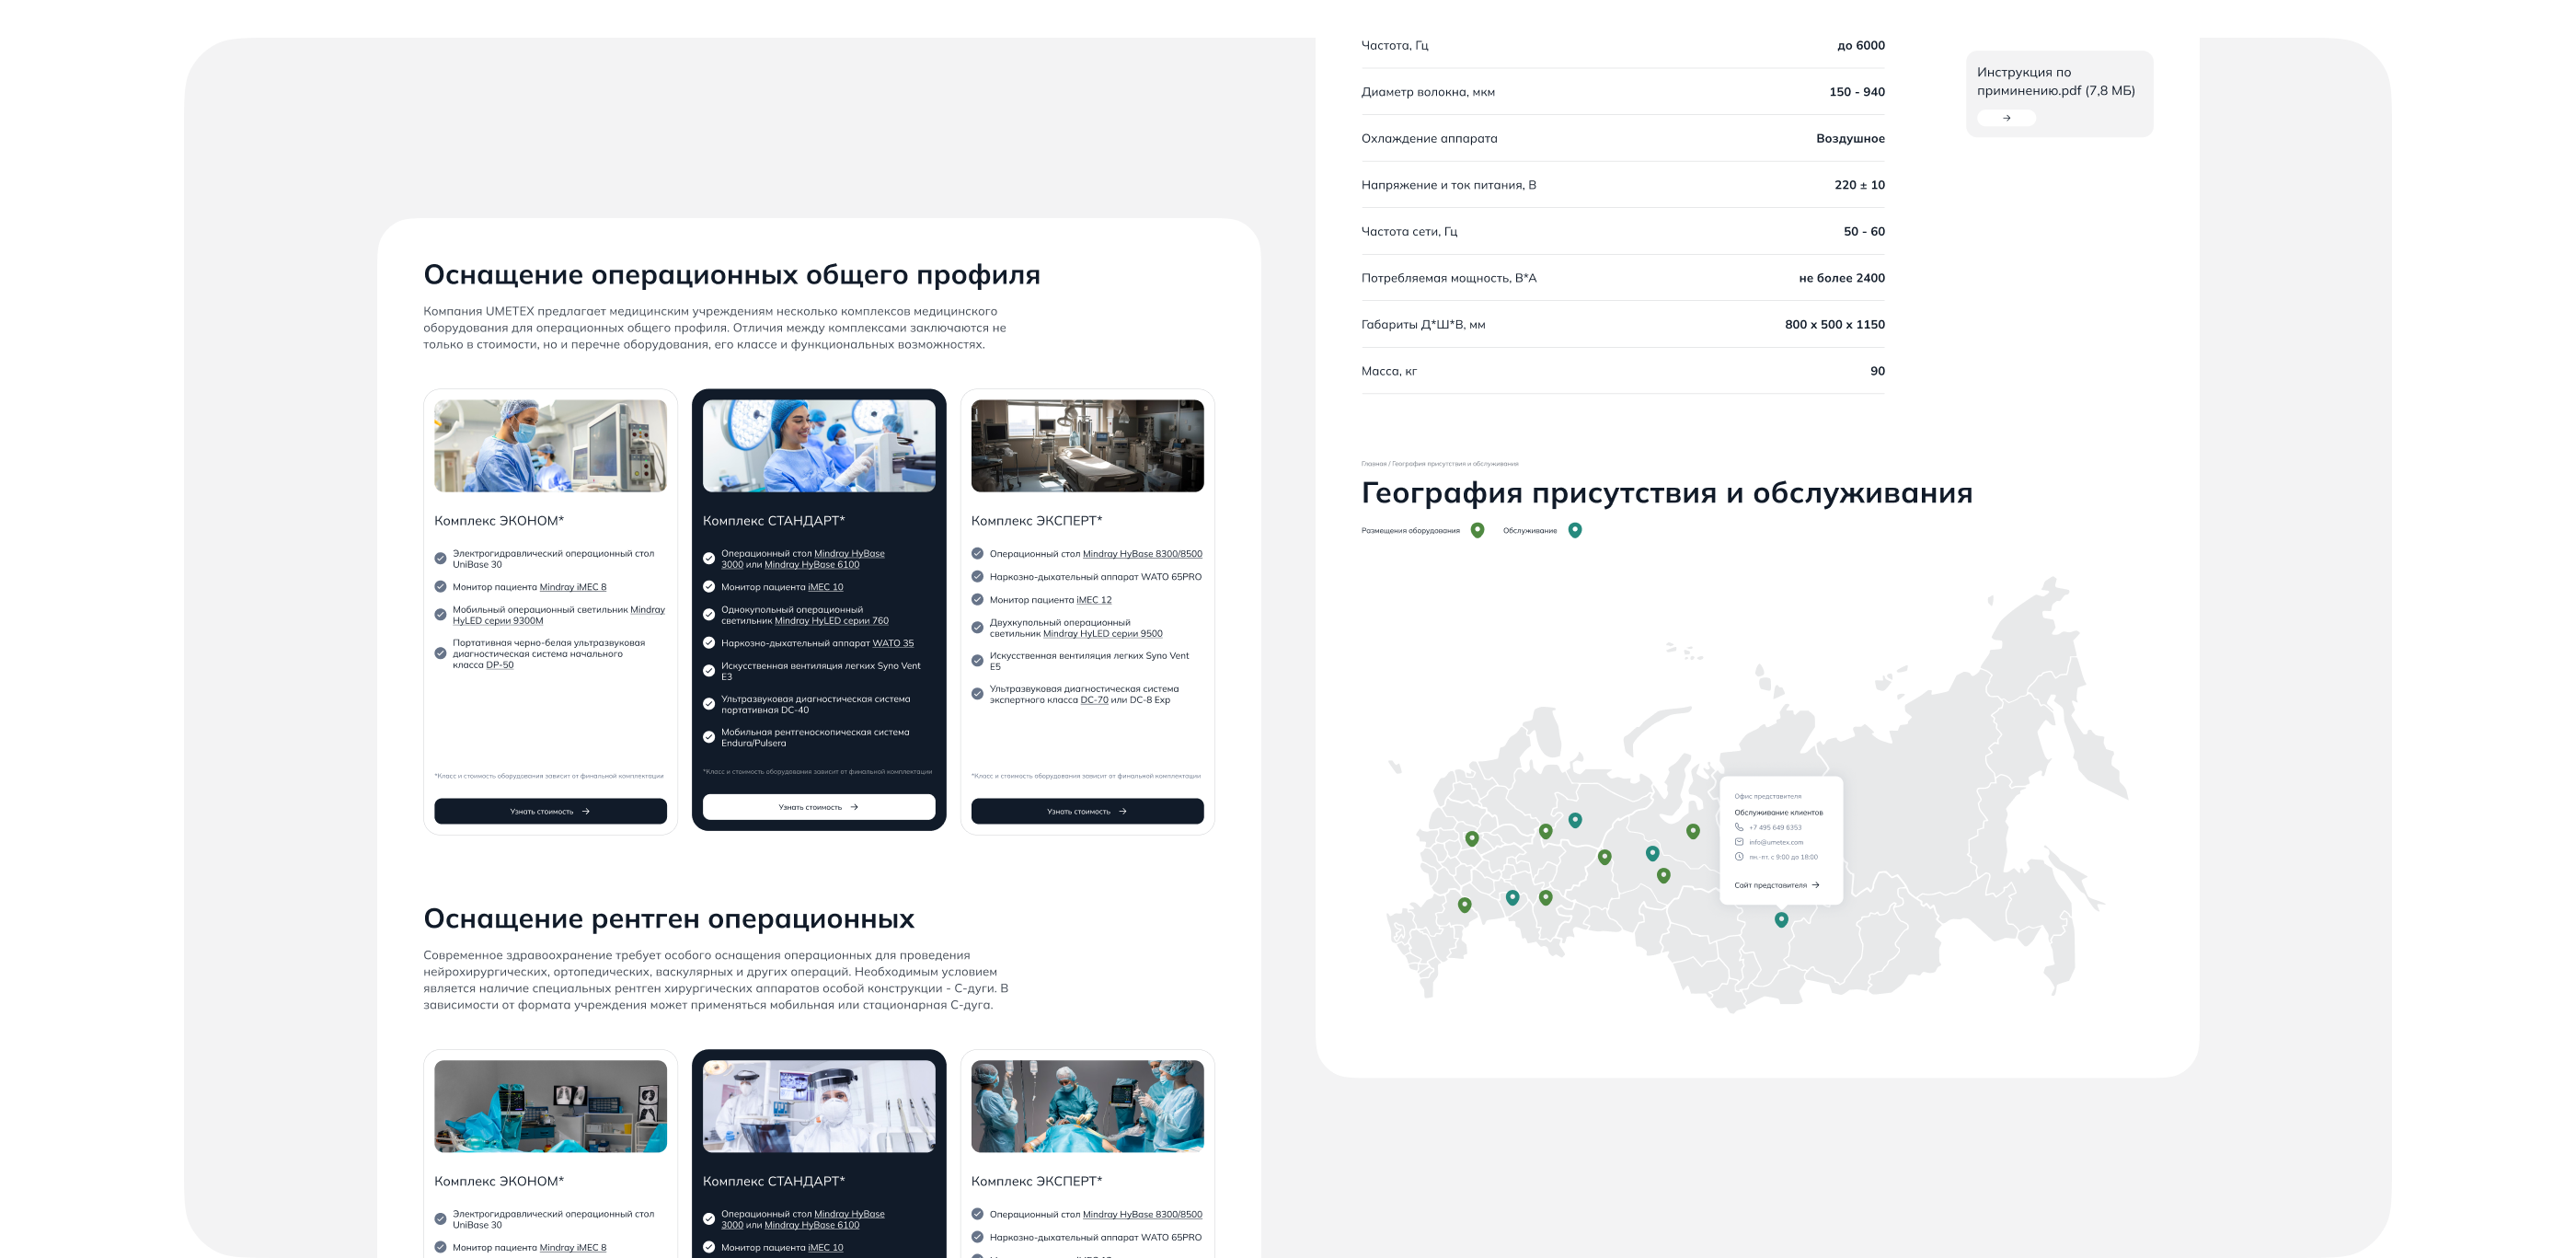Click the checkmark beside Наркозно-дыхательный аппарат WATO 65PRO
This screenshot has width=2576, height=1258.
coord(977,577)
